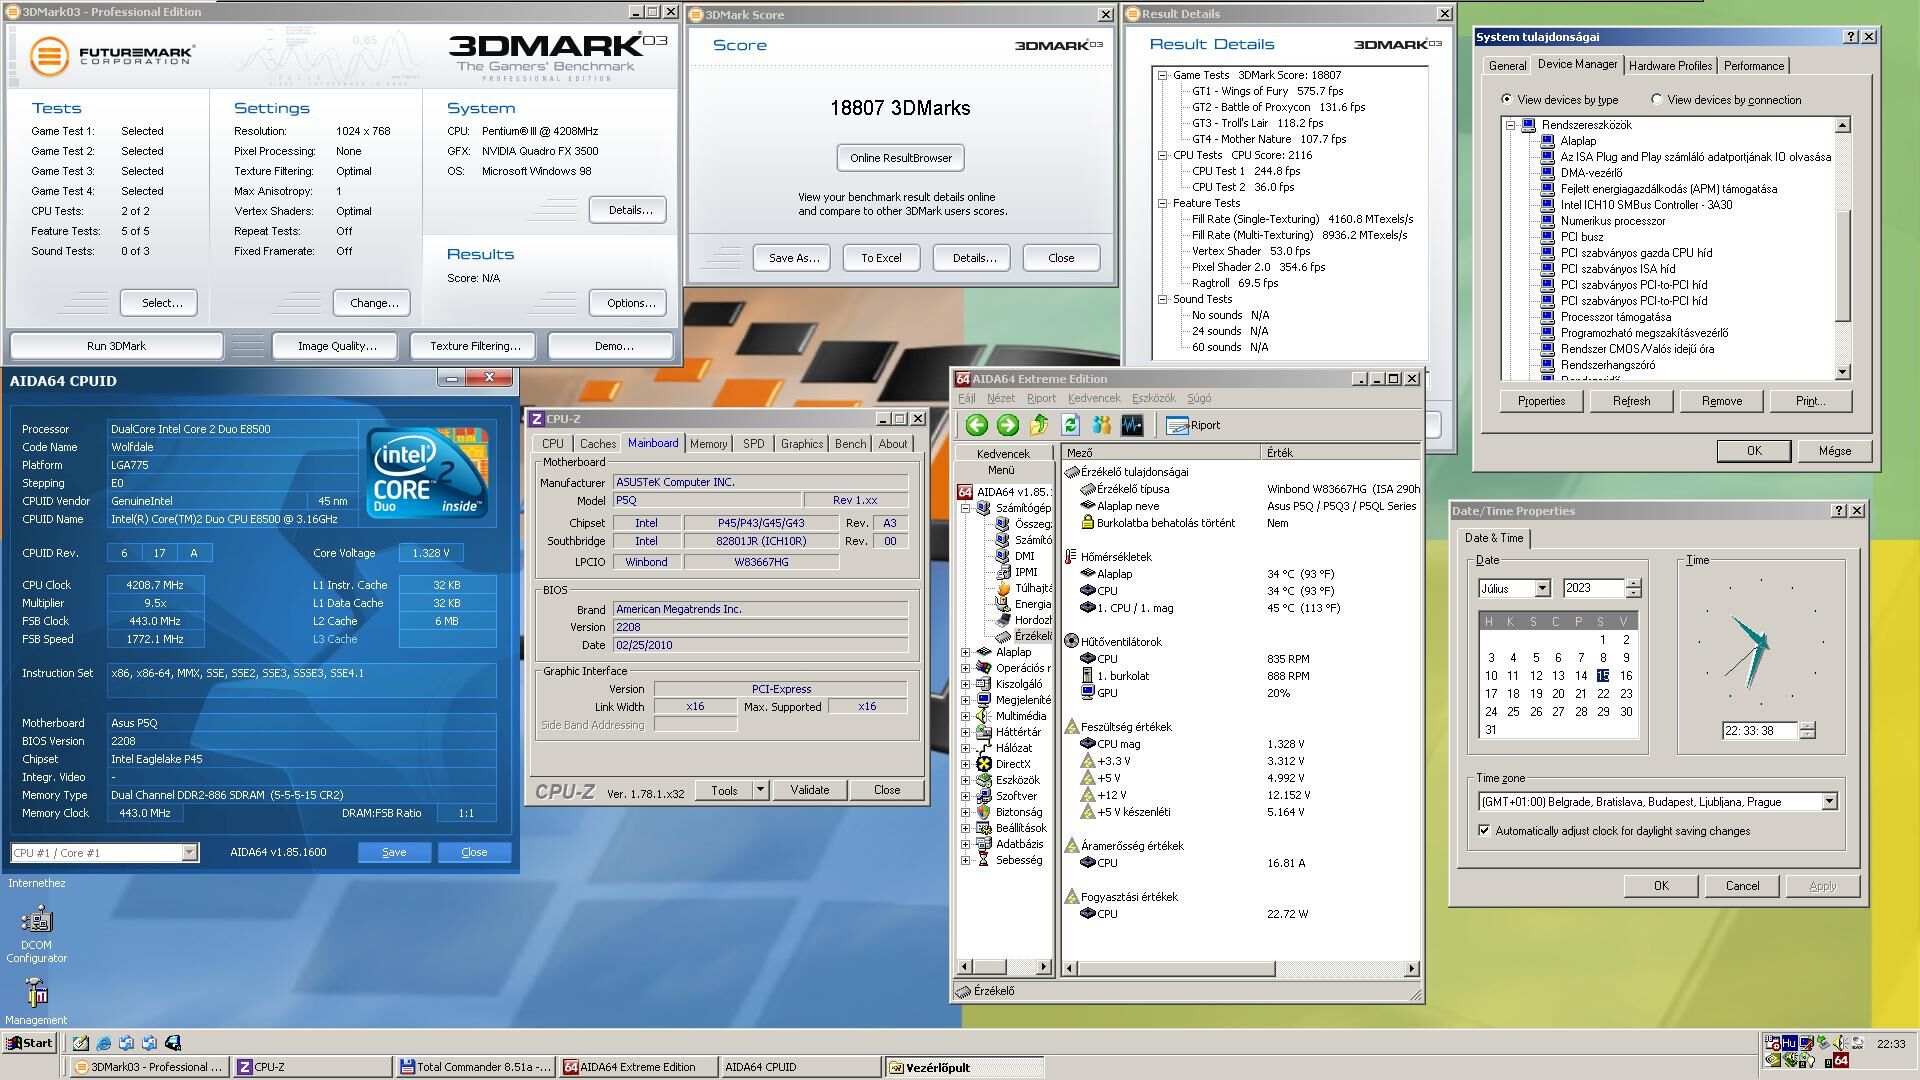Collapse Rendszereszközök device tree node
This screenshot has height=1080, width=1920.
tap(1510, 125)
